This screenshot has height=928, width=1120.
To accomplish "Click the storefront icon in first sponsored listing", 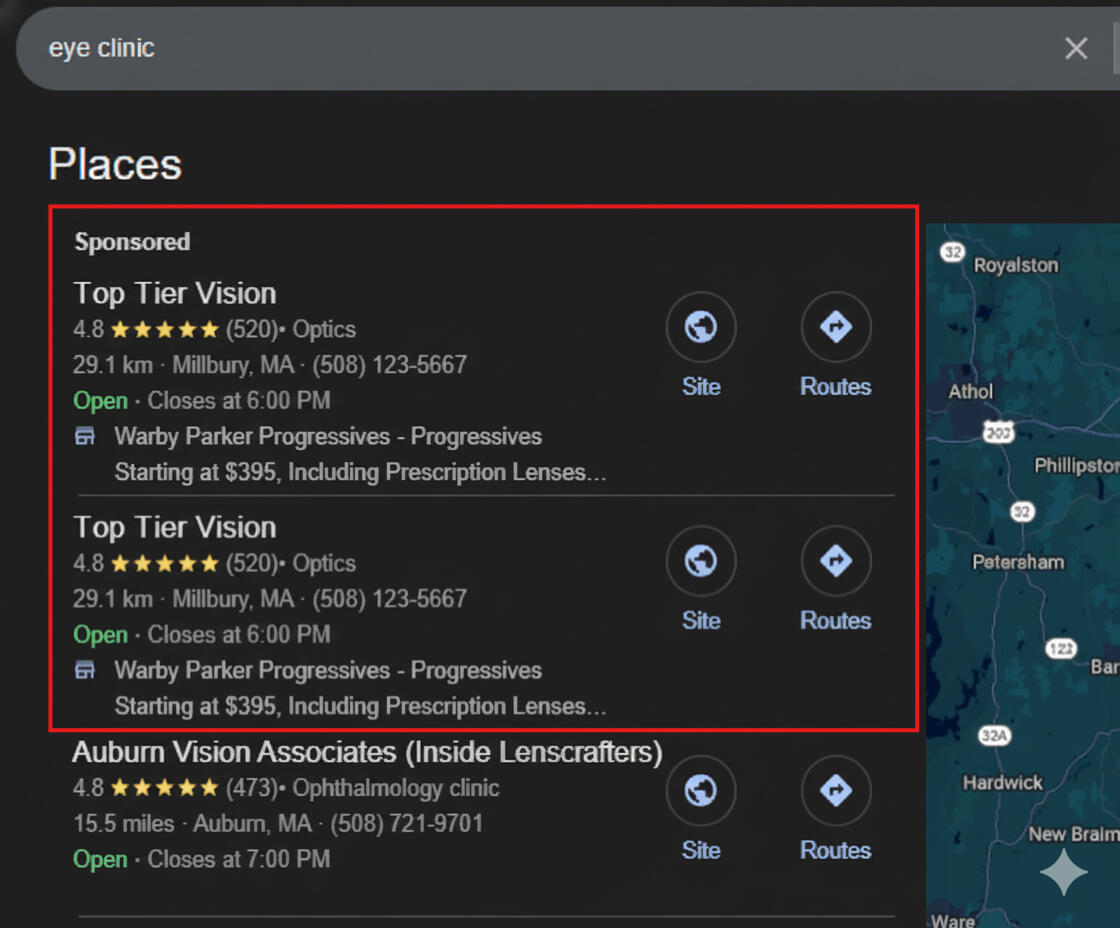I will [85, 437].
